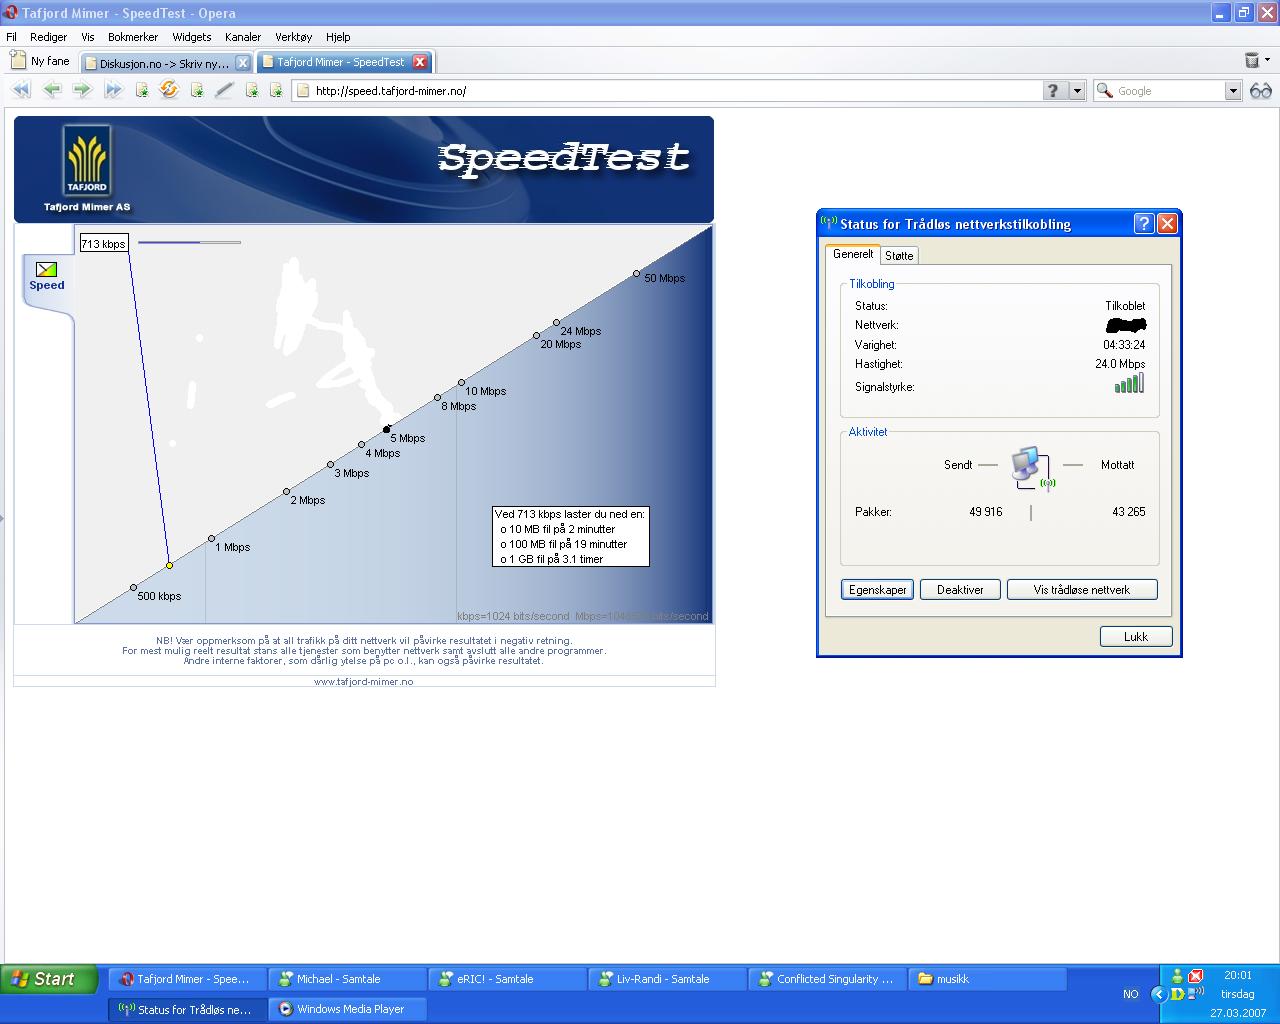Open the Kanaler menu
1280x1024 pixels.
click(243, 37)
